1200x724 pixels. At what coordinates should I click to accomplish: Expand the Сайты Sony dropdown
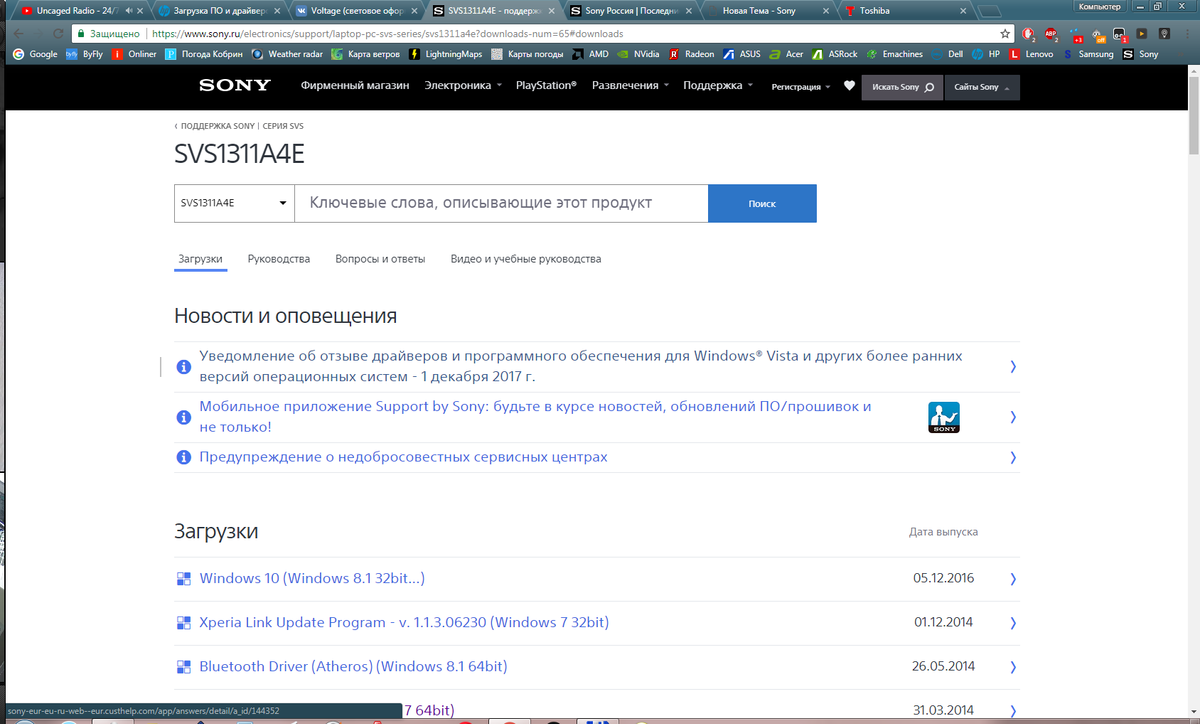[981, 87]
